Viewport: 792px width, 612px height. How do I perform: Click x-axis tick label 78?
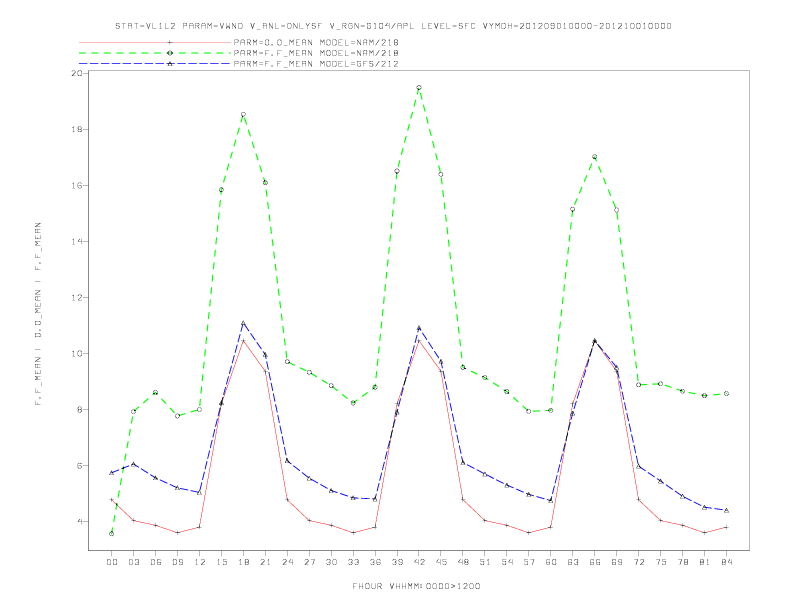click(682, 562)
